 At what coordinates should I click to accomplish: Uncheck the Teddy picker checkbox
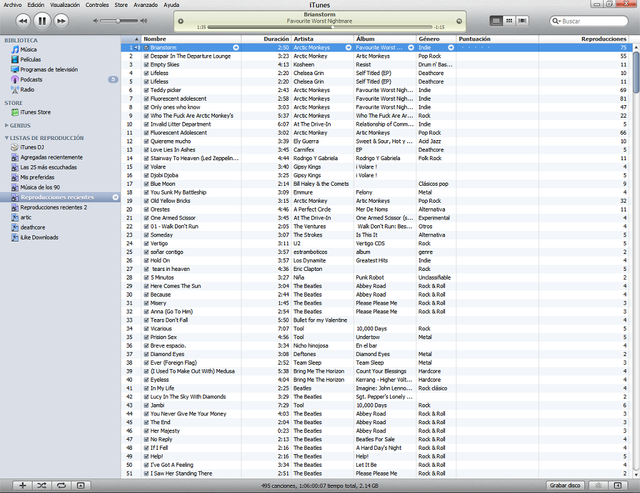[146, 90]
